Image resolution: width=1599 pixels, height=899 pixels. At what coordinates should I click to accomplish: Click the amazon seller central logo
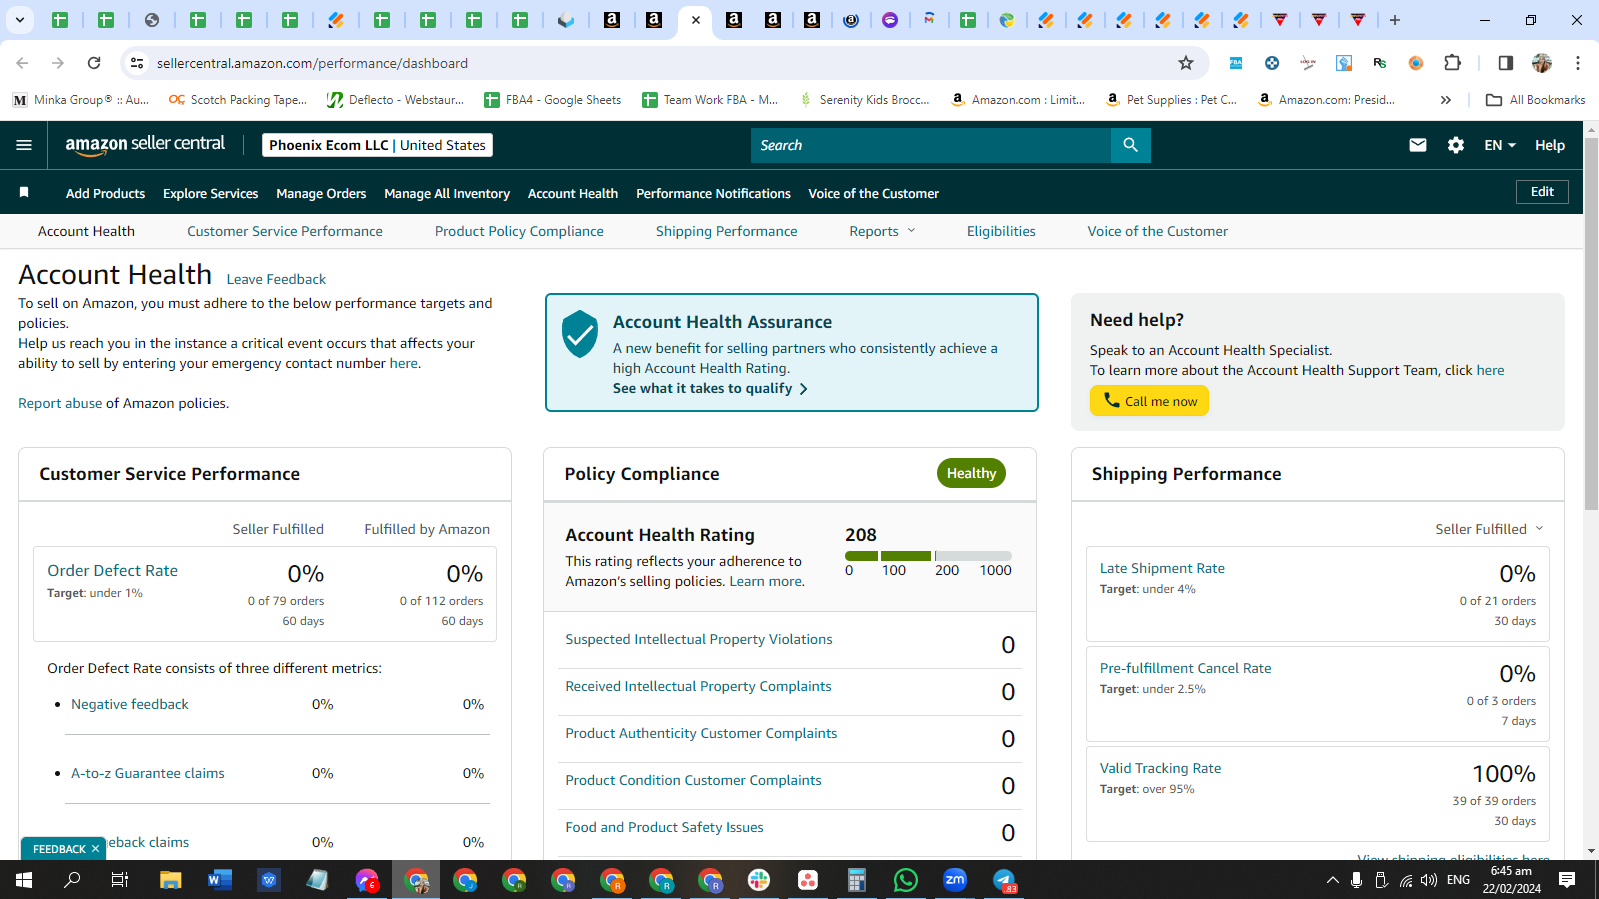click(x=145, y=145)
